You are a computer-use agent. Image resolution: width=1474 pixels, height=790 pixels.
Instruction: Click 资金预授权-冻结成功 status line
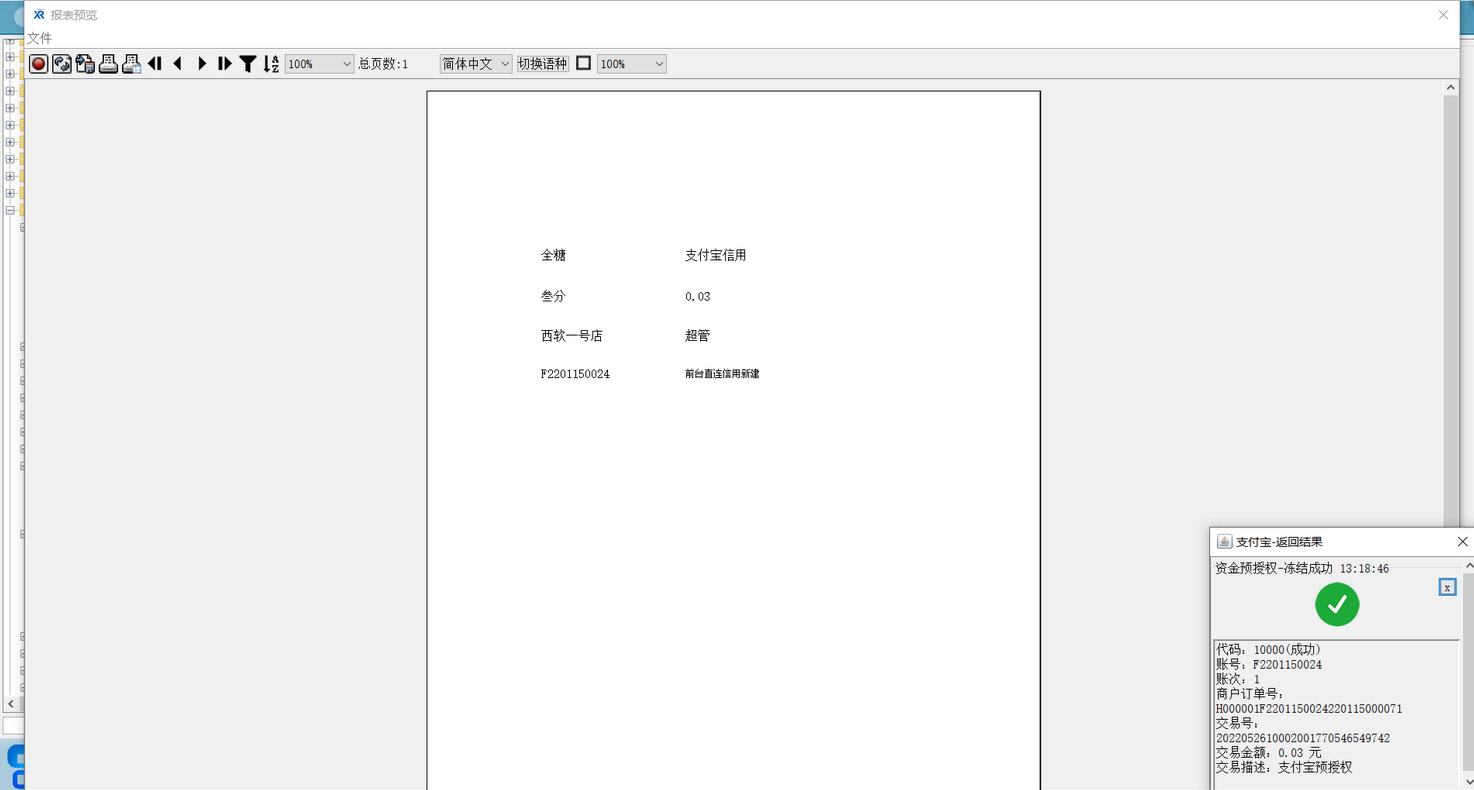(x=1302, y=568)
